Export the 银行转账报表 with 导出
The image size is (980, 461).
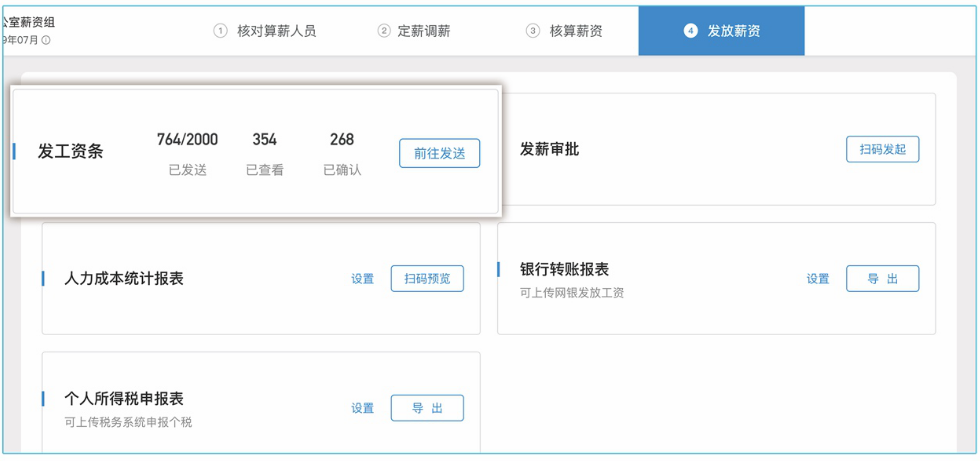coord(882,279)
